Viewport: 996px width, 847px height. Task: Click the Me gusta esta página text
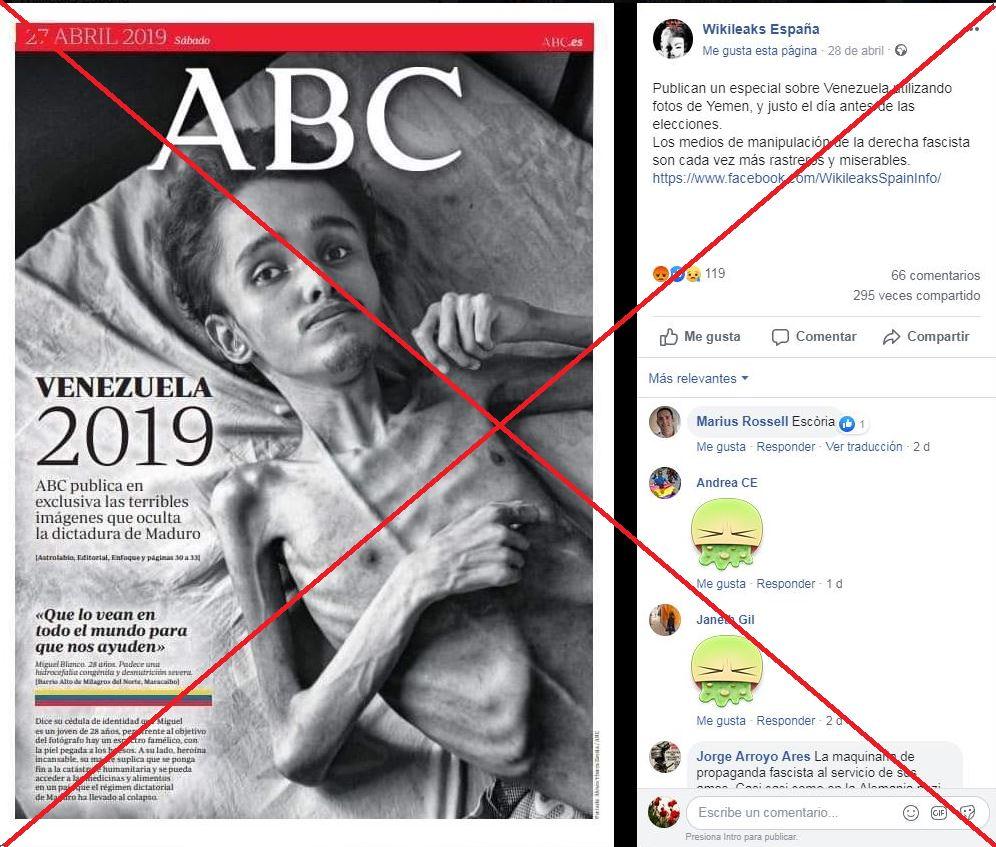click(x=759, y=51)
